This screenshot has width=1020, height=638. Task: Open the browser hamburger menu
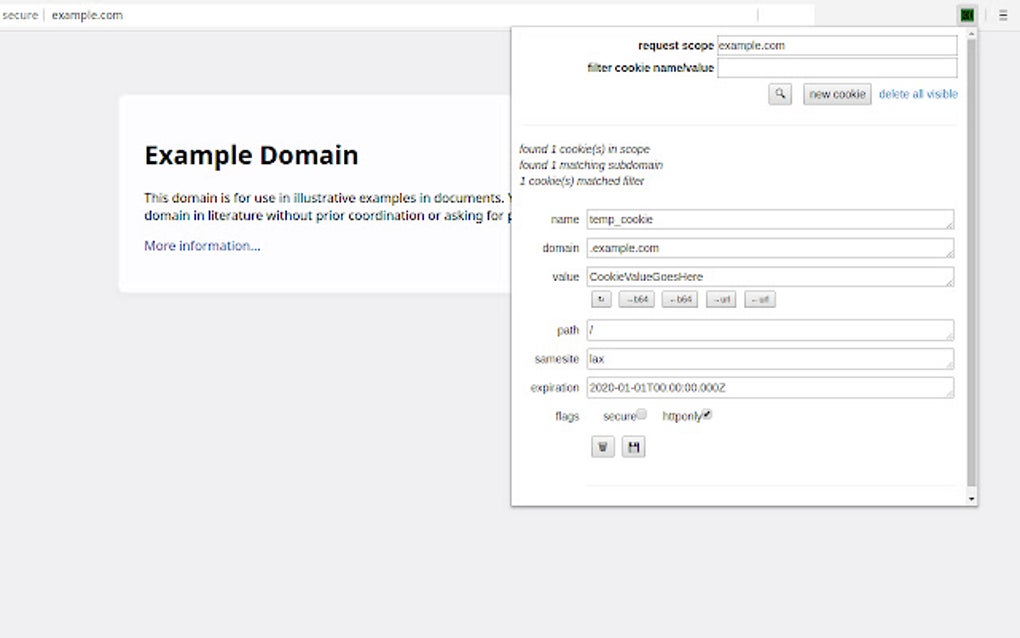1002,14
